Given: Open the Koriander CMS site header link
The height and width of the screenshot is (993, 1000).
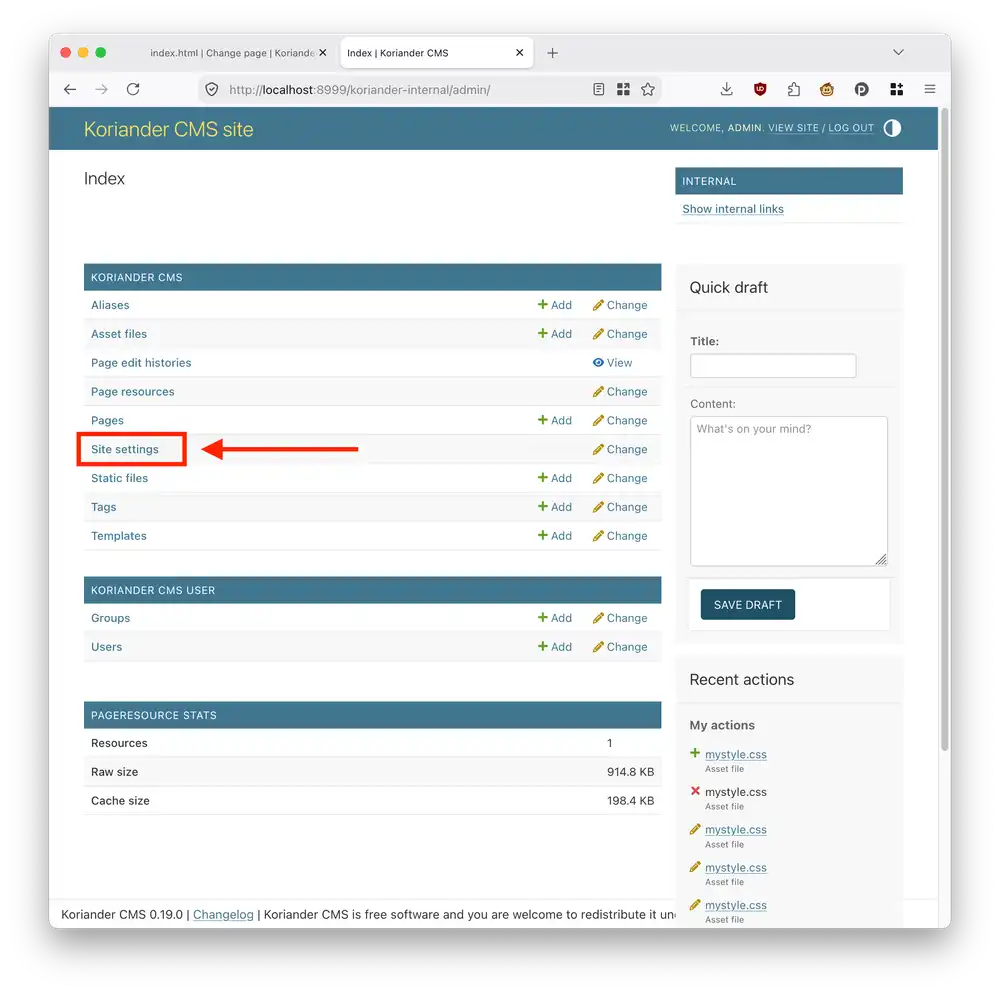Looking at the screenshot, I should click(168, 129).
